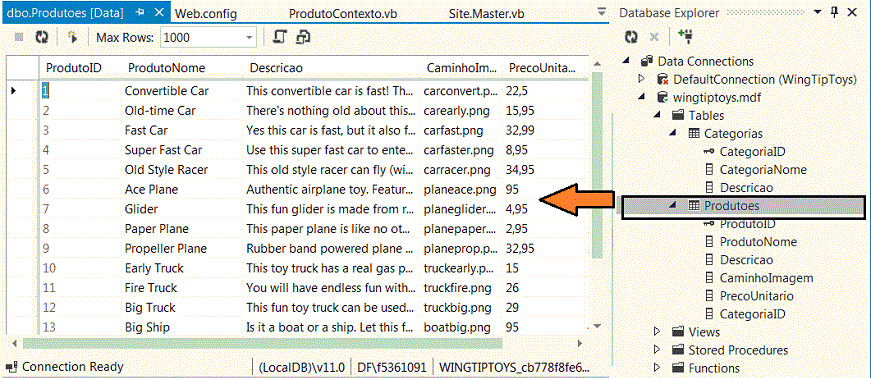Click the Script to File icon
Viewport: 871px width, 378px height.
tap(303, 37)
